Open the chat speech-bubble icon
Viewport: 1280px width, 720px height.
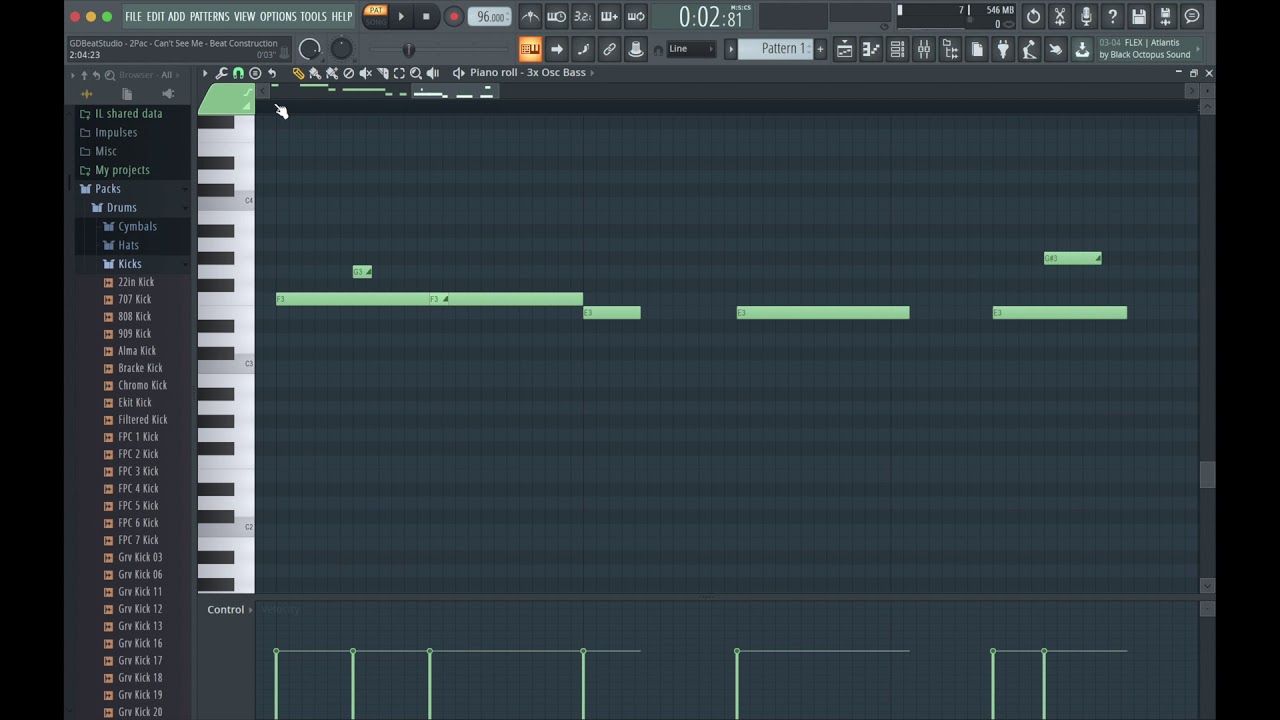click(1192, 16)
